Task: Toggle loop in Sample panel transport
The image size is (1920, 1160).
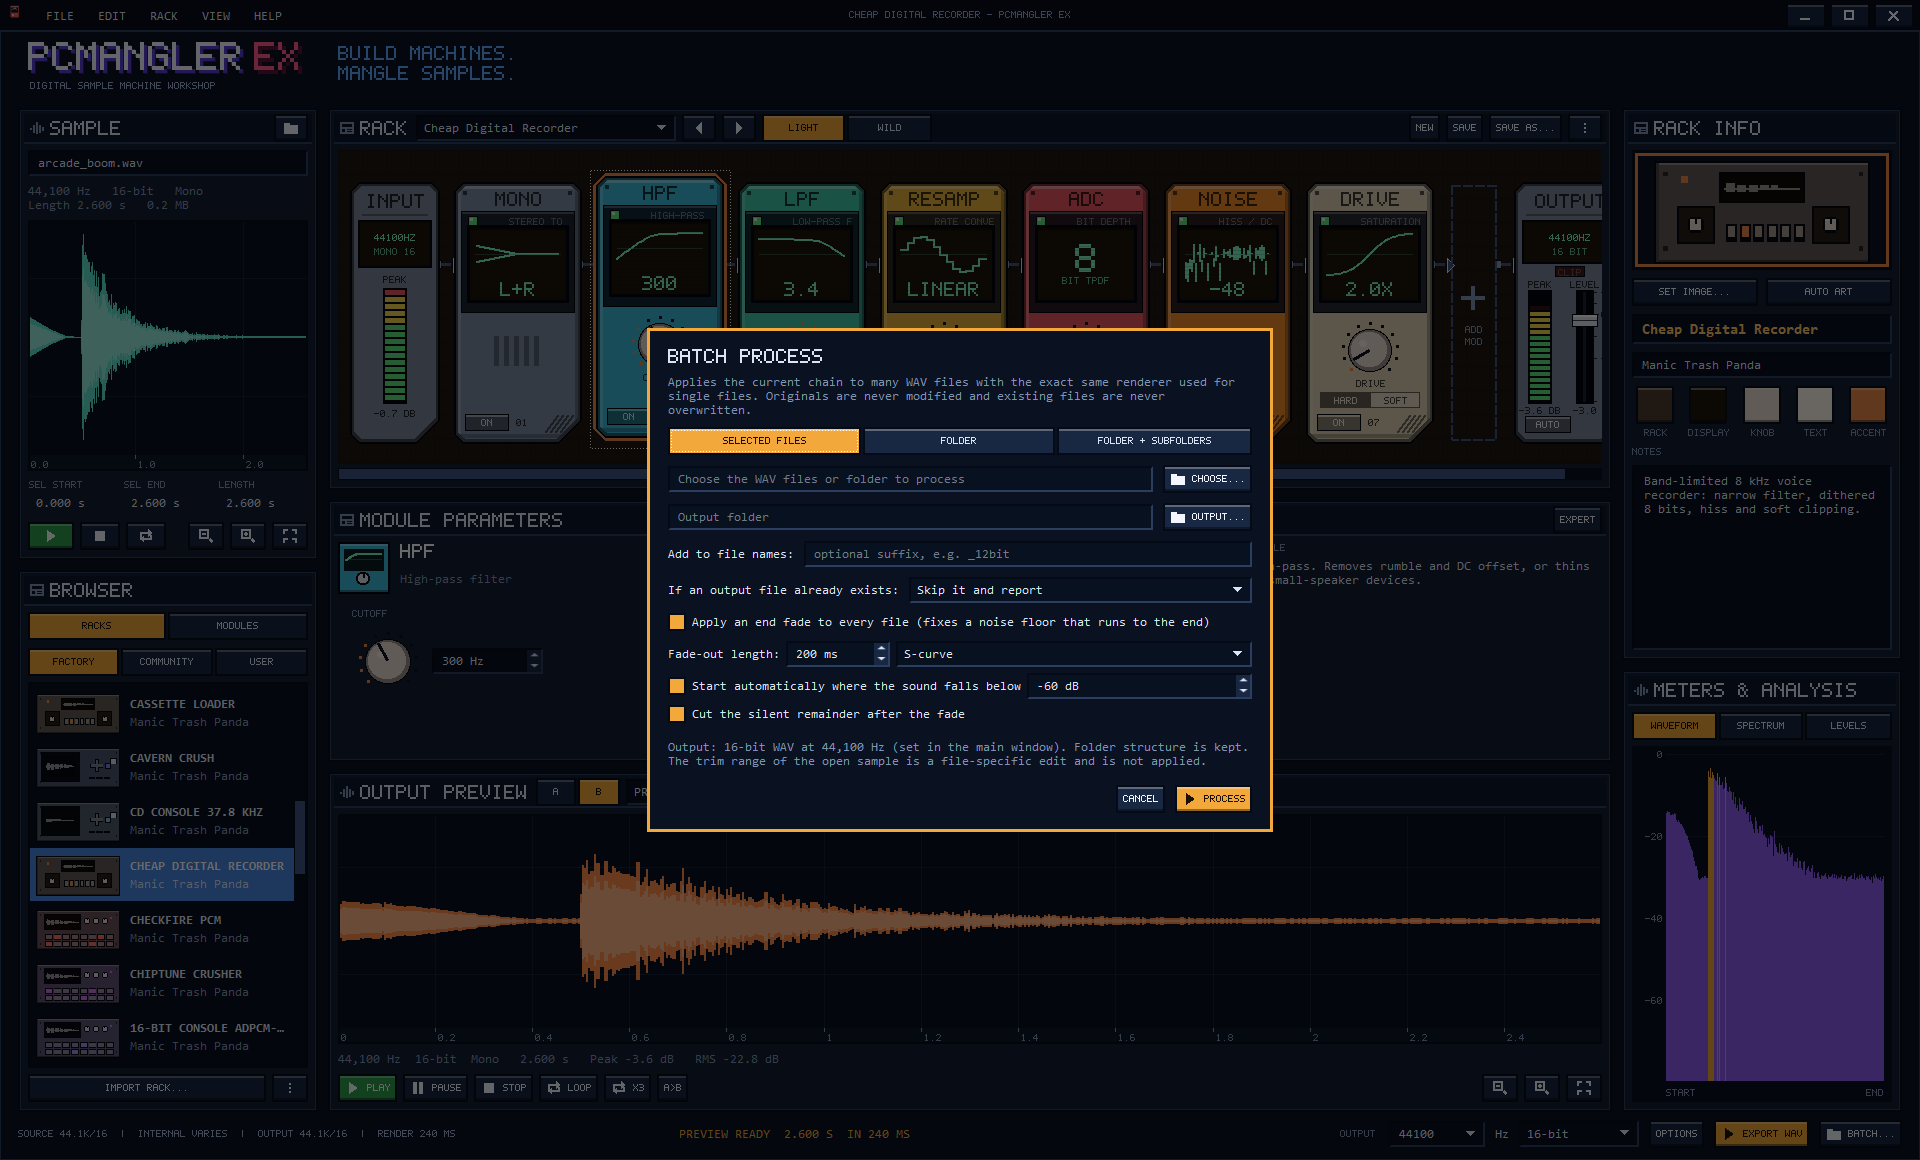Action: click(x=146, y=536)
